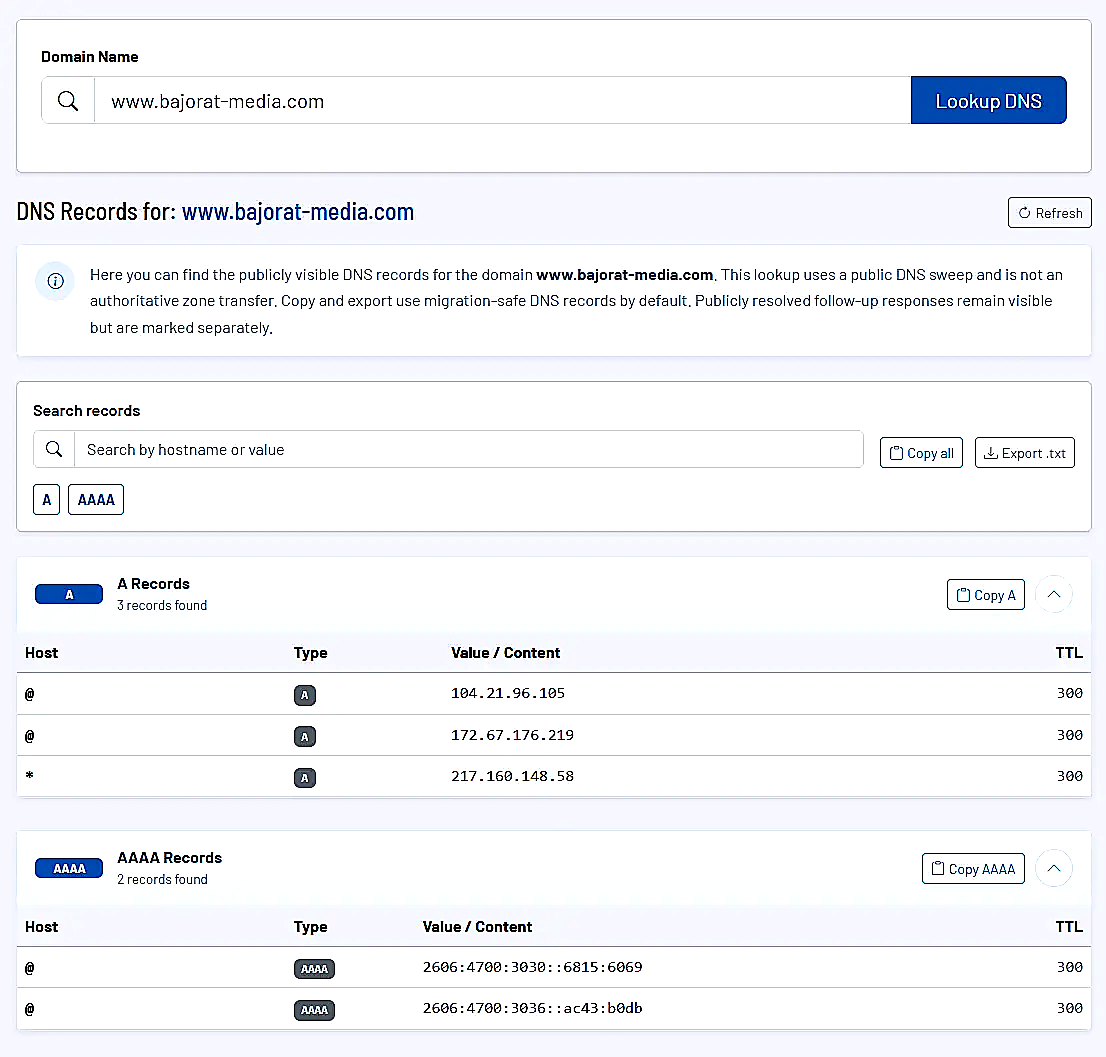The height and width of the screenshot is (1057, 1106).
Task: Click the TTL 300 of 104.21.96.105 row
Action: point(1069,693)
